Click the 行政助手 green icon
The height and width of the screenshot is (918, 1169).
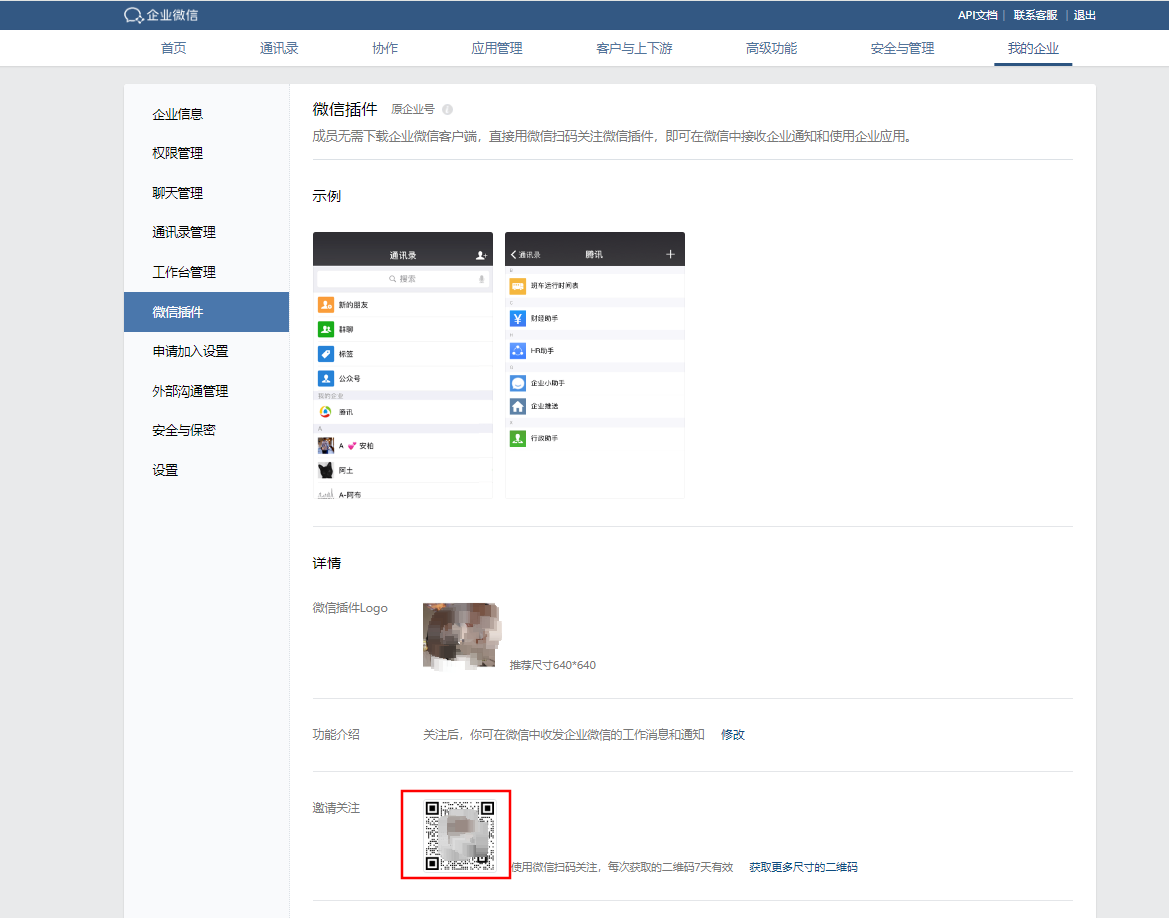coord(517,438)
